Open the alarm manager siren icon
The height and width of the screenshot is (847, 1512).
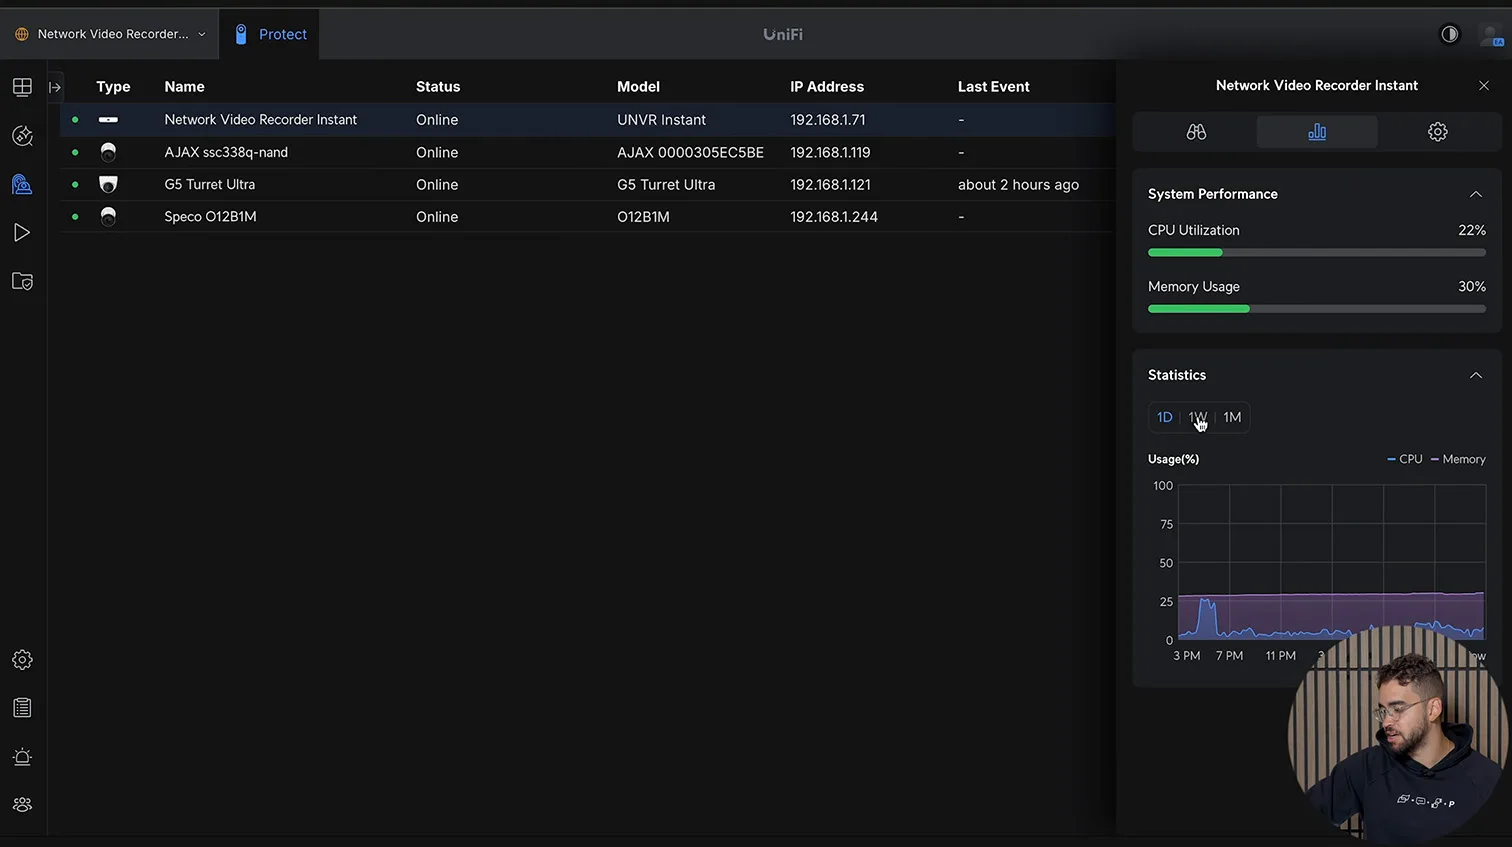(x=22, y=757)
